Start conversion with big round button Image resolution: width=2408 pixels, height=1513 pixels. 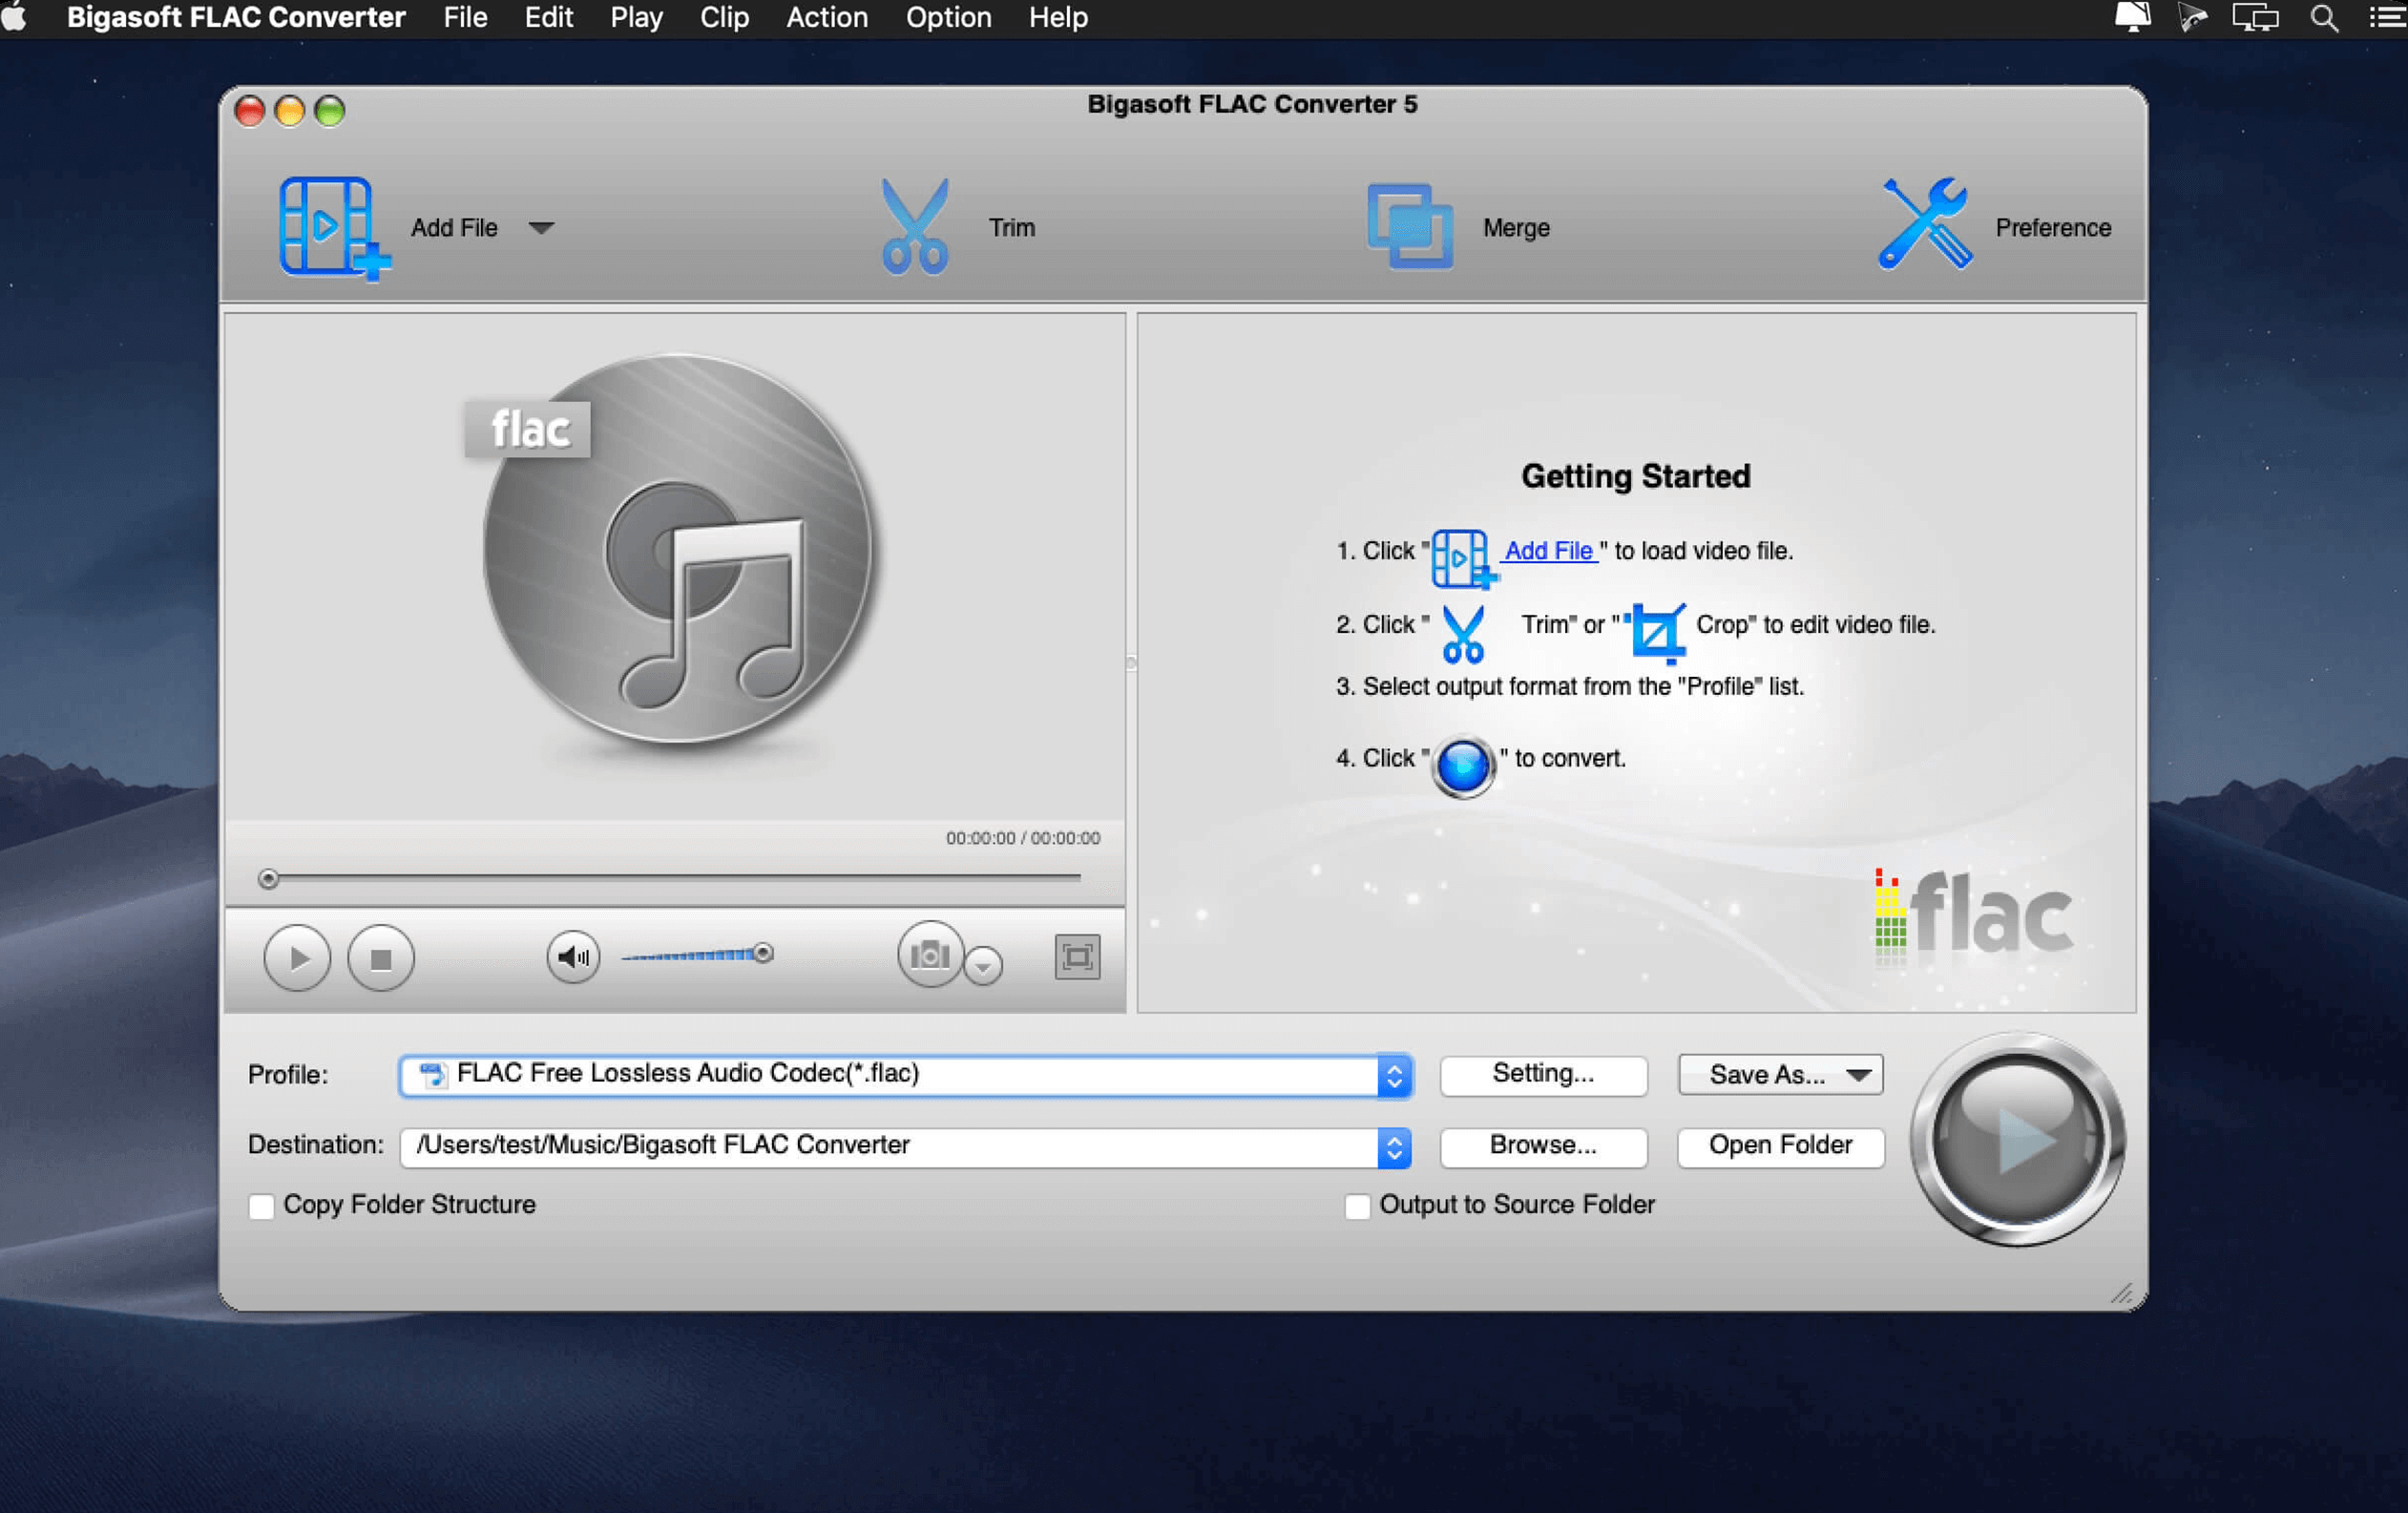point(2016,1140)
